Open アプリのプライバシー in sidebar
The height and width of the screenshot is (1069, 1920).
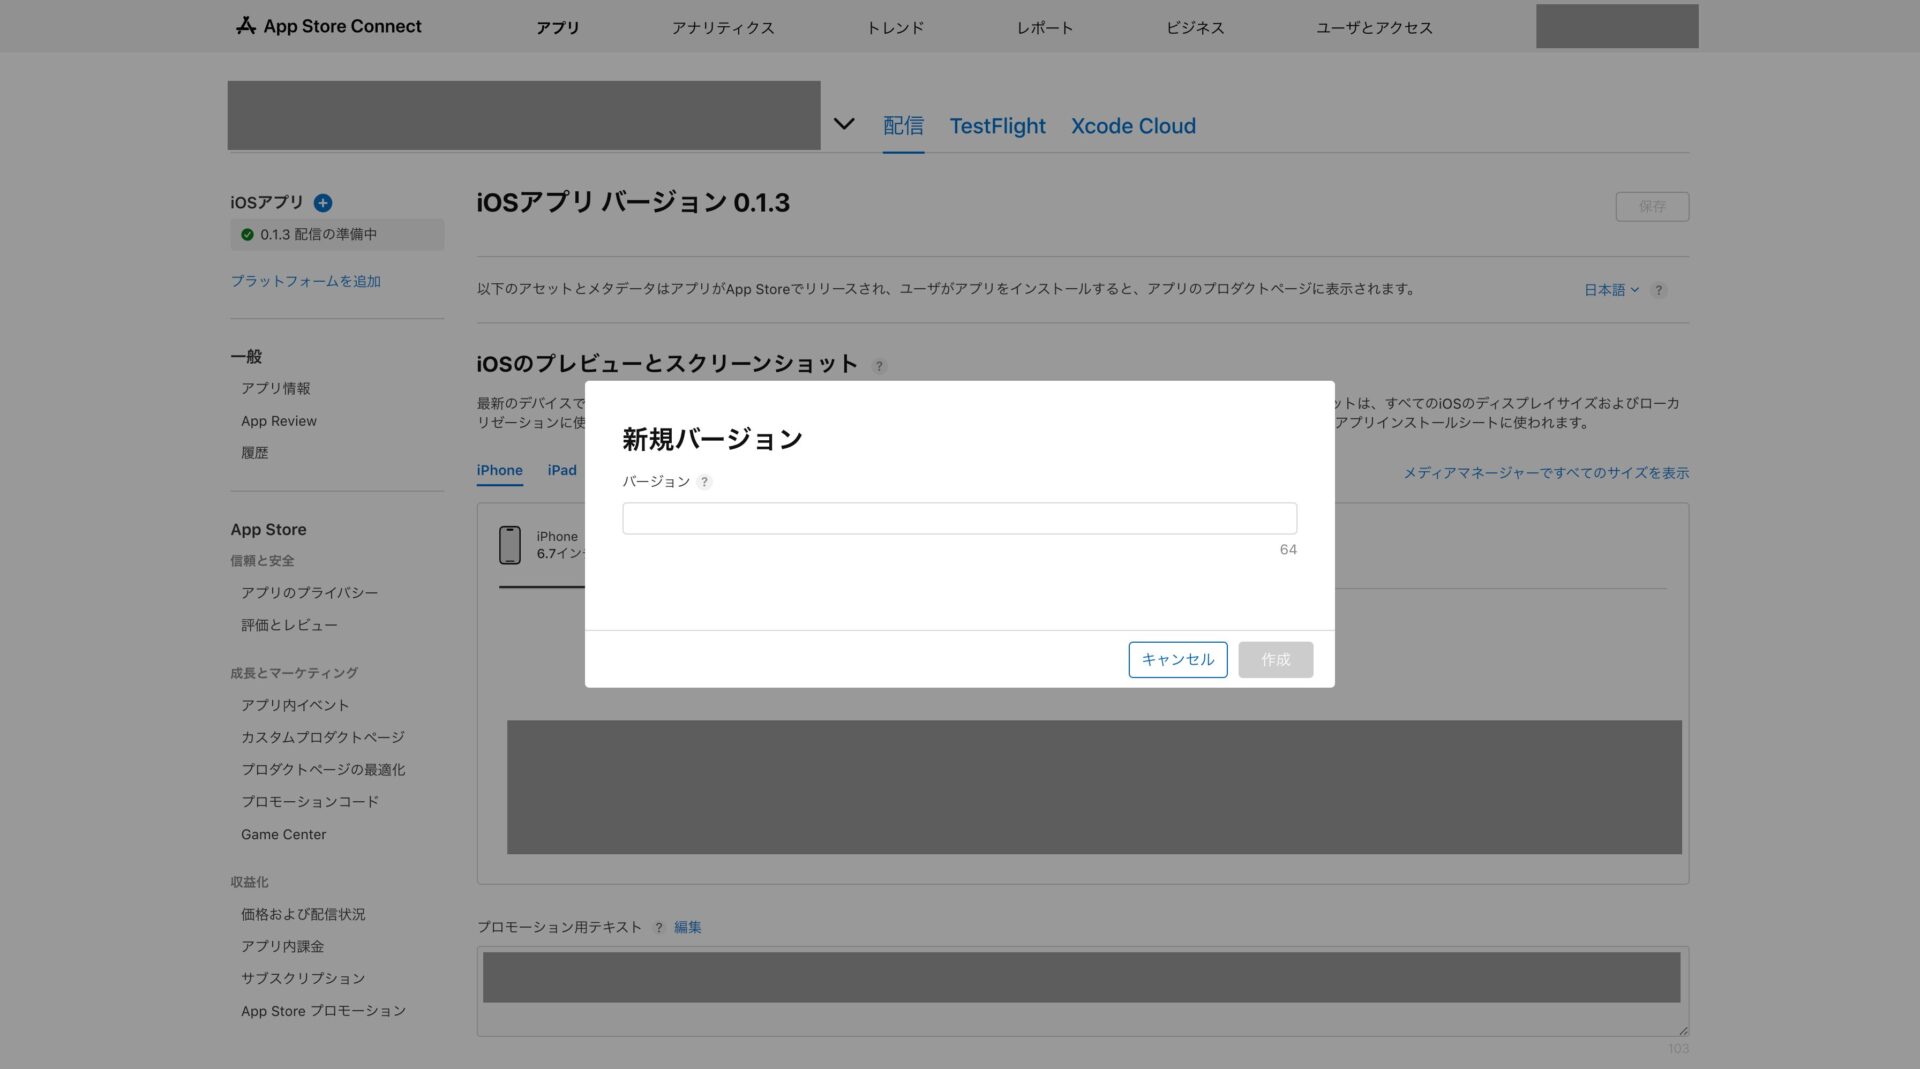(309, 593)
